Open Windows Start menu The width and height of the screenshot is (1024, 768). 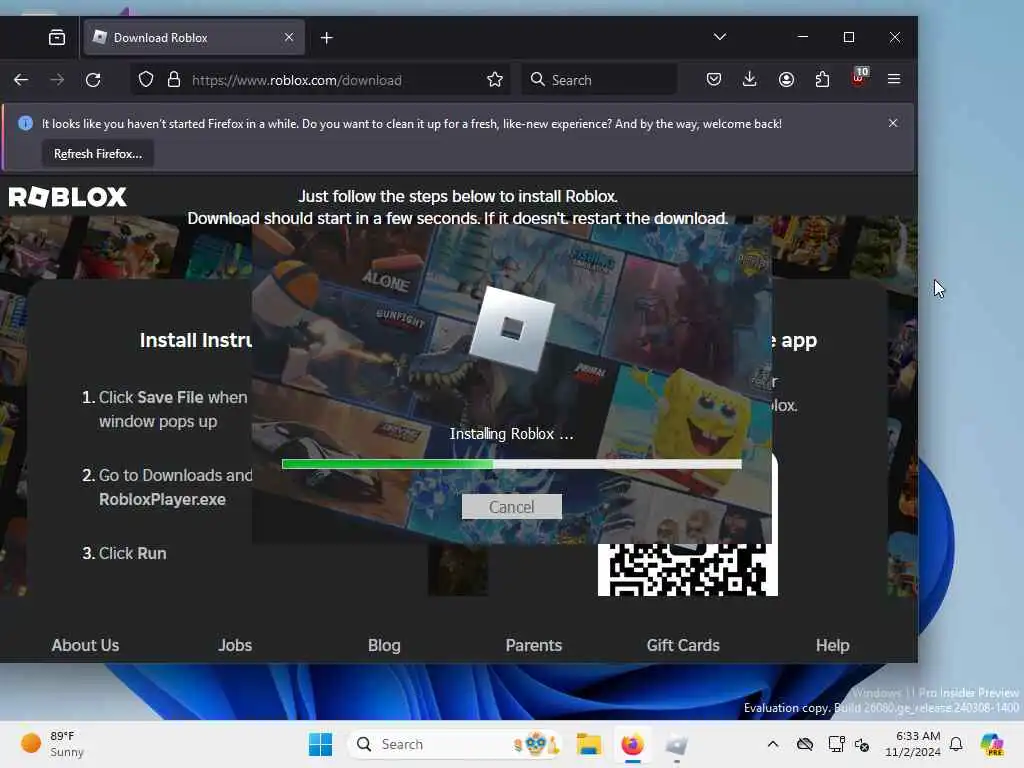coord(320,744)
